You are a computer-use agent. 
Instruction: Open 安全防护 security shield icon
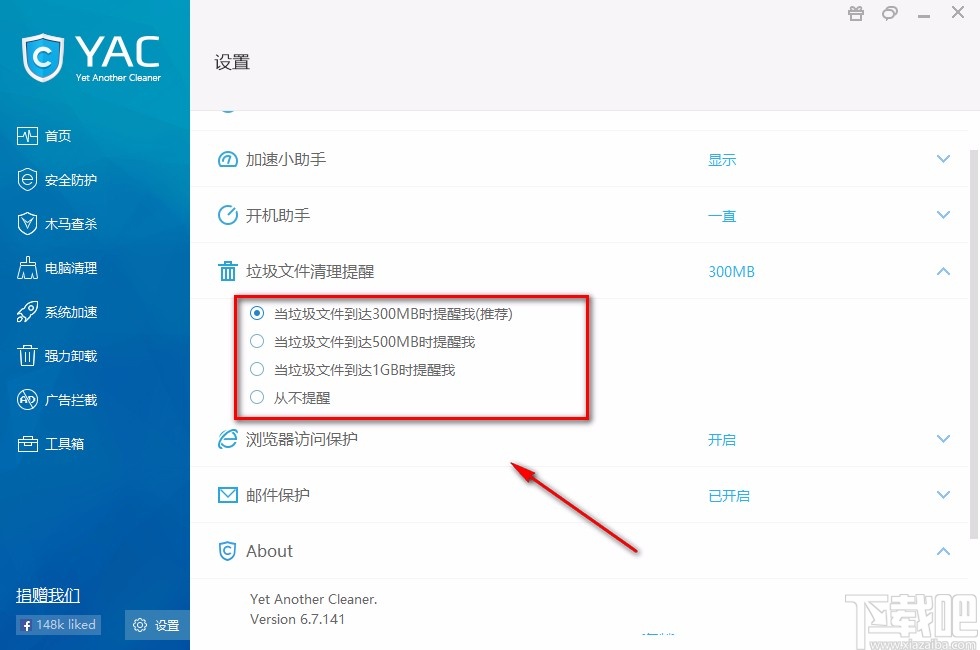[x=27, y=180]
